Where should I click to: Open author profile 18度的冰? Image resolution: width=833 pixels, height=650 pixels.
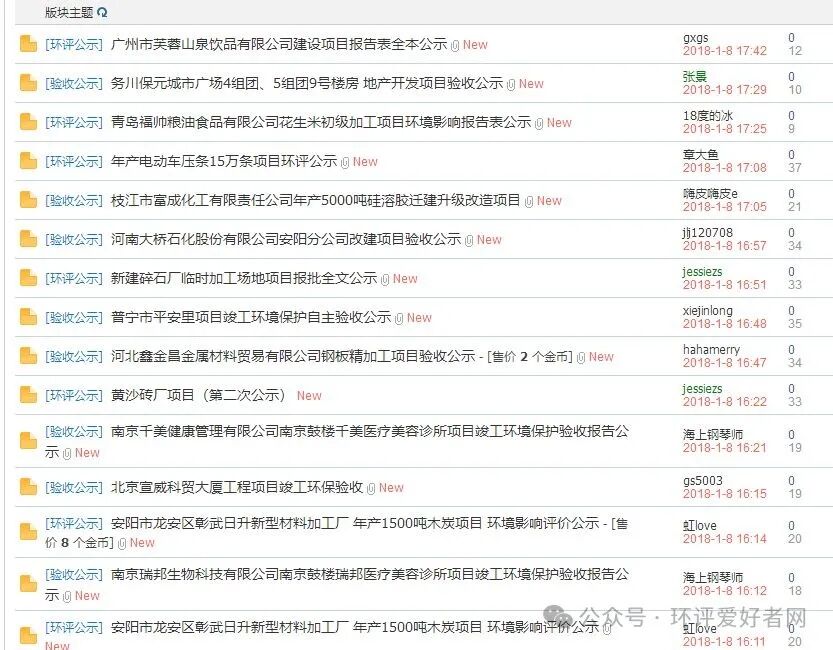pos(708,115)
